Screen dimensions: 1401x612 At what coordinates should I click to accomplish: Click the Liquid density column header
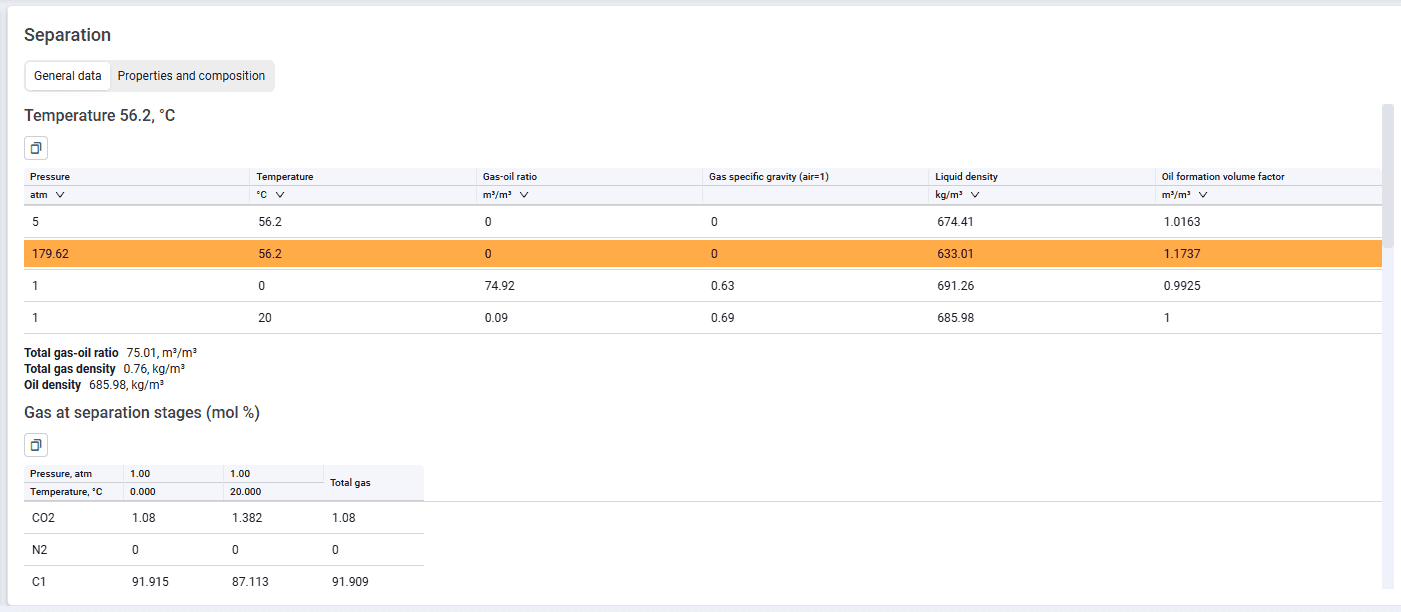coord(966,177)
